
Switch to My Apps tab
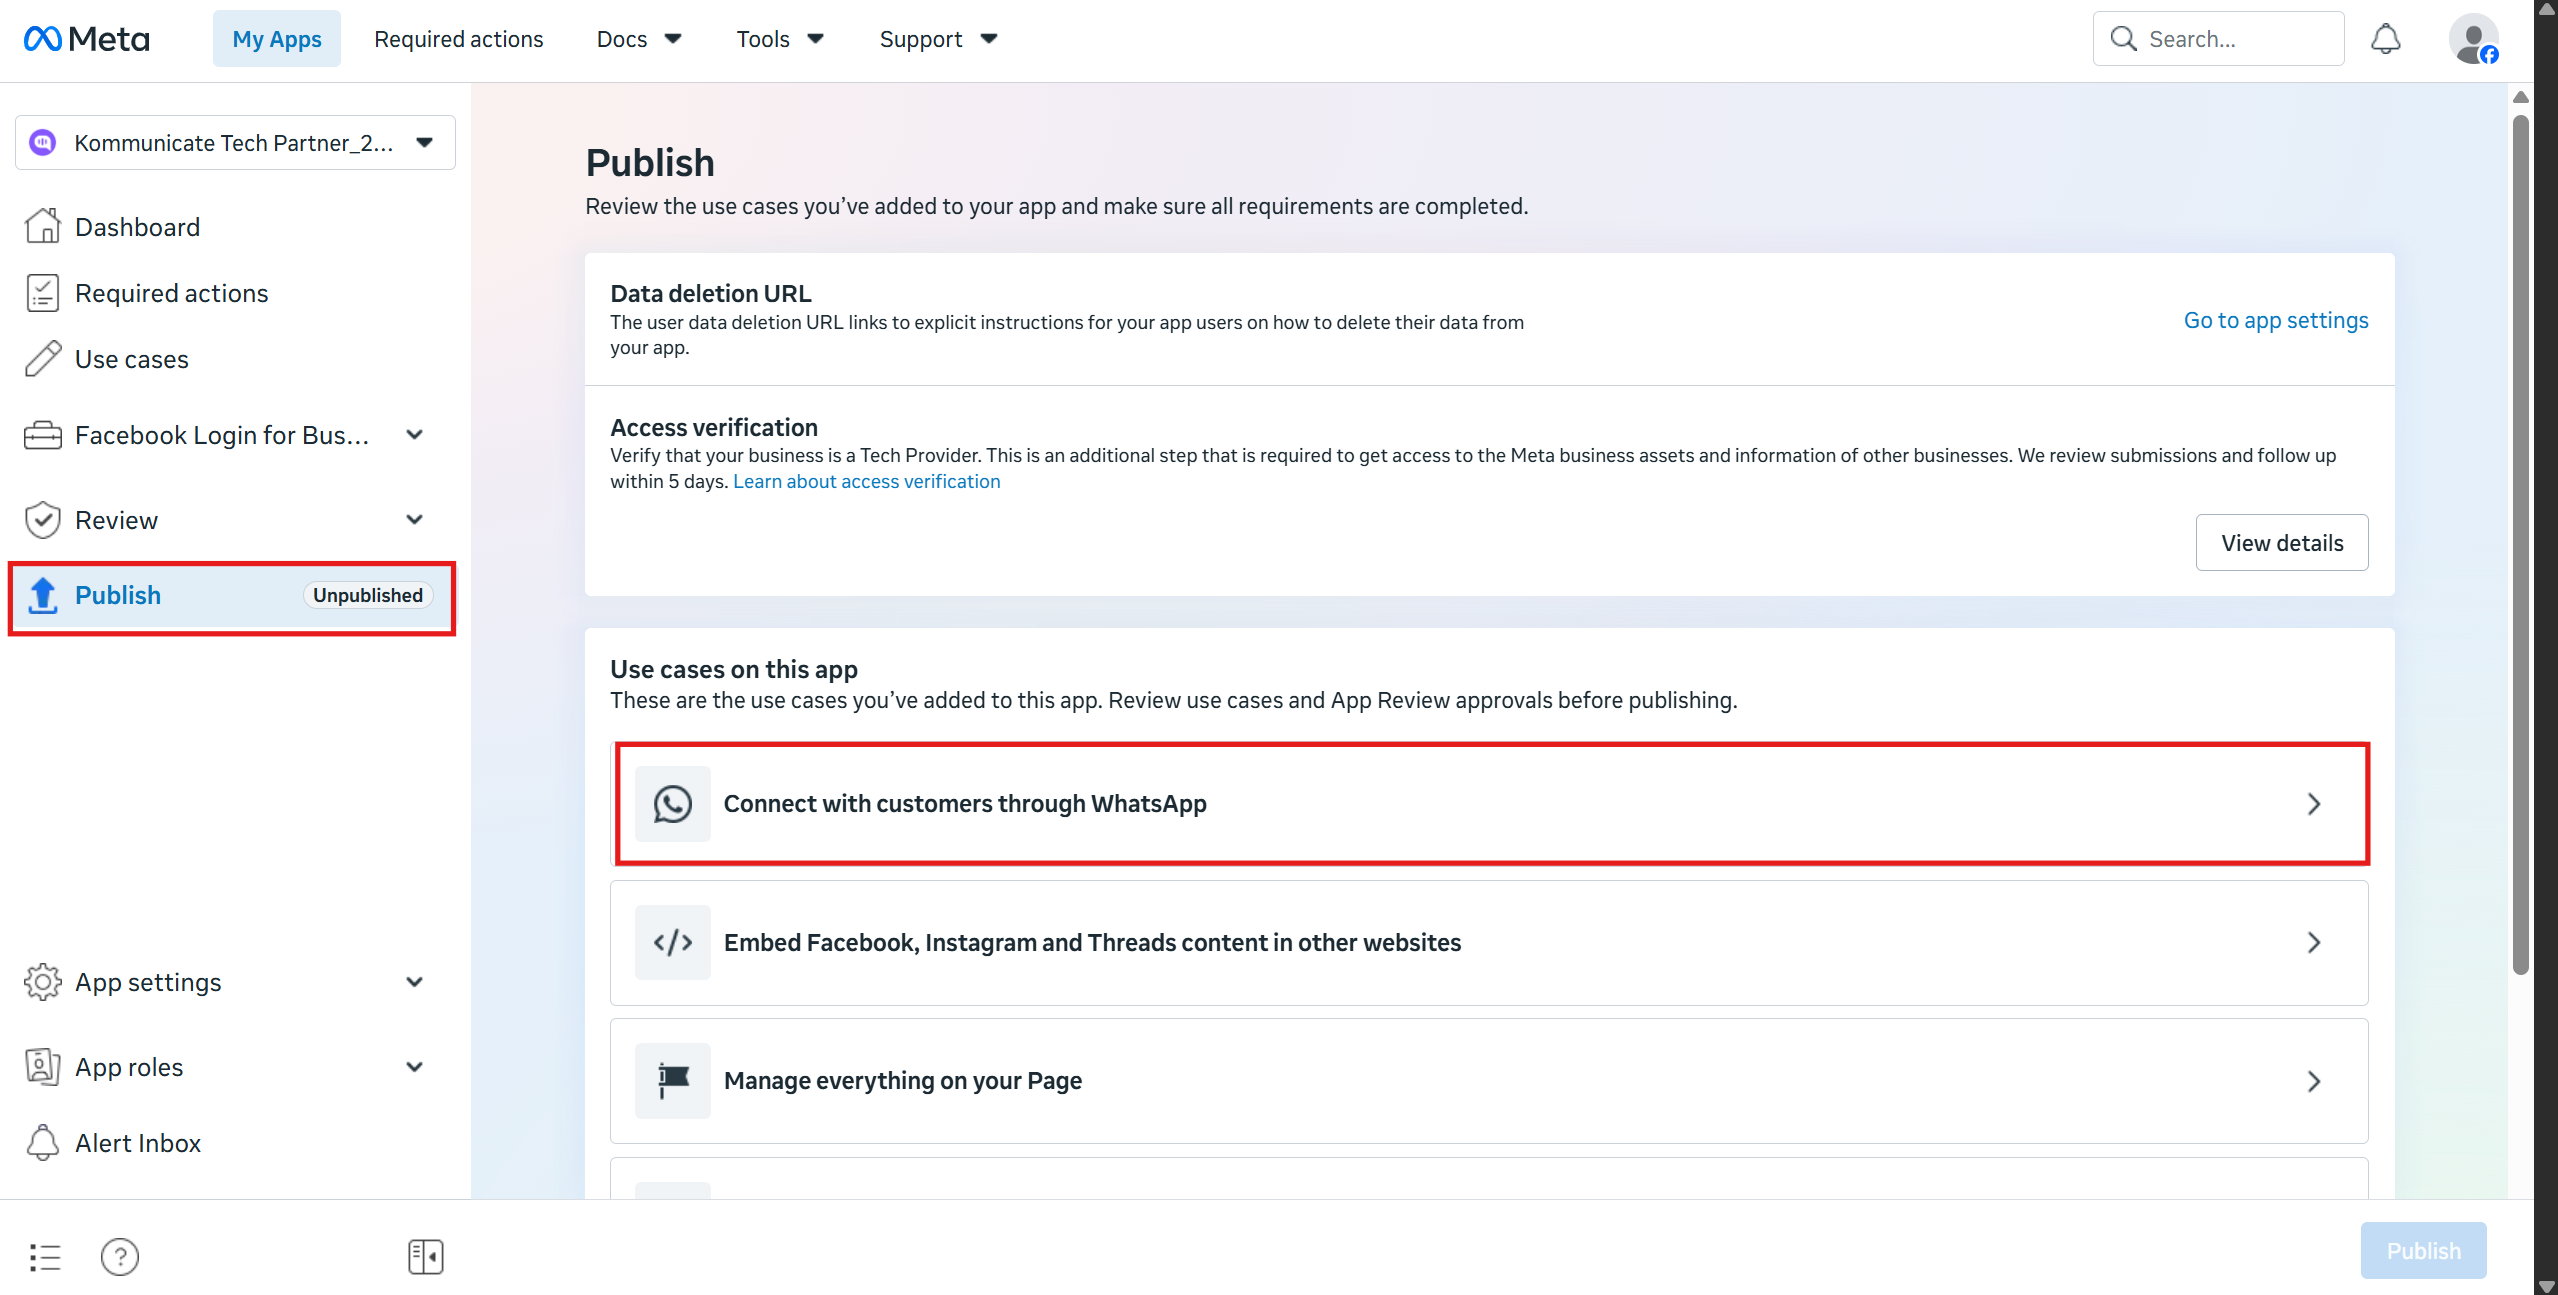(x=277, y=39)
